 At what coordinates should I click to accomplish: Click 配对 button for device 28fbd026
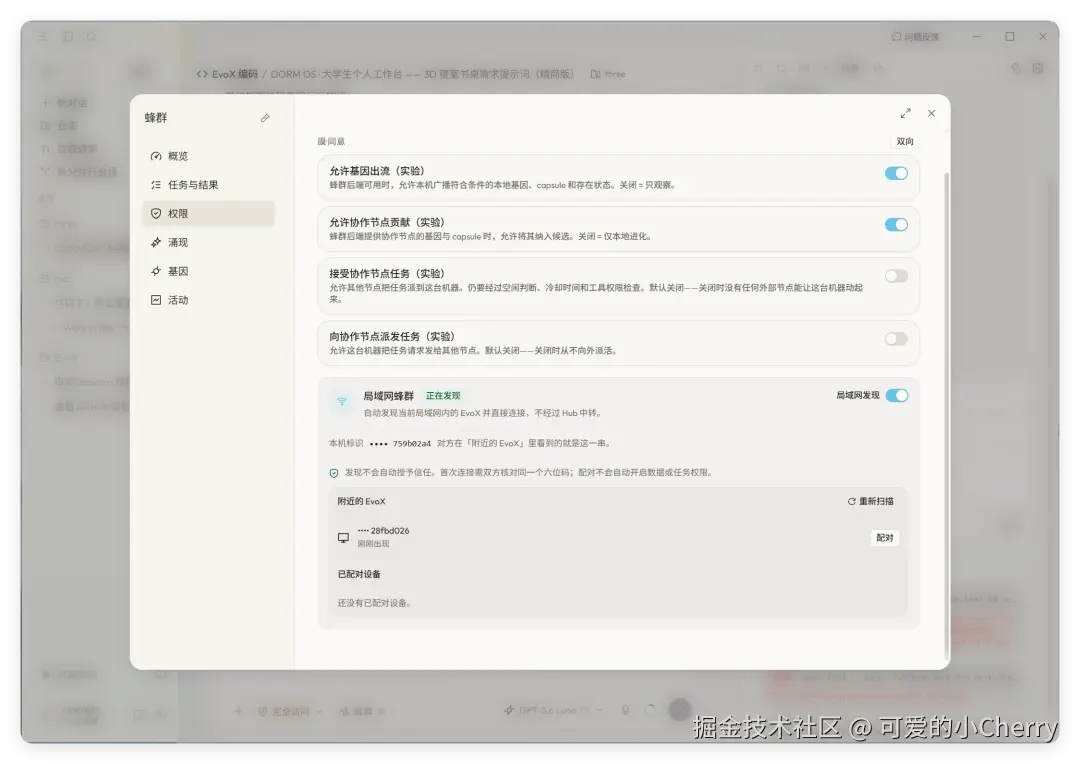point(884,538)
